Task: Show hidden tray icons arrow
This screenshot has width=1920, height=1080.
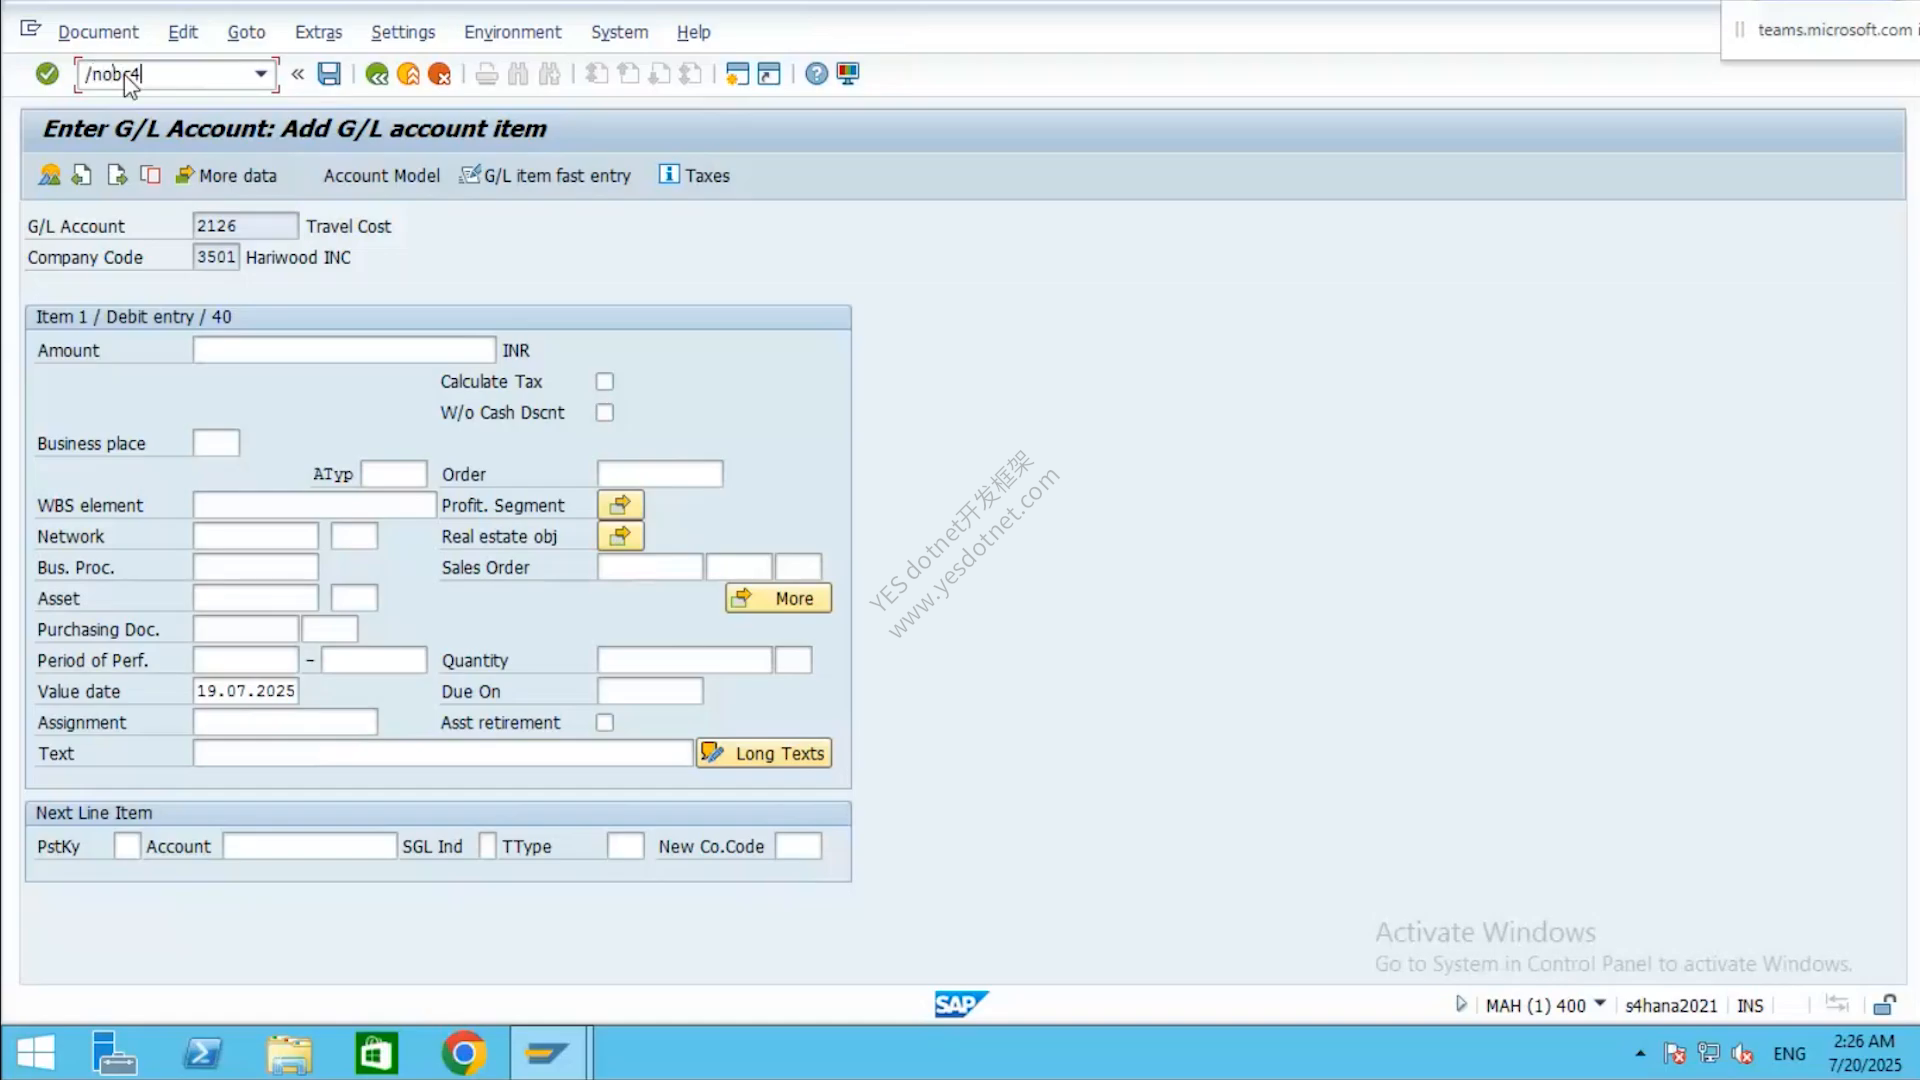Action: (x=1640, y=1054)
